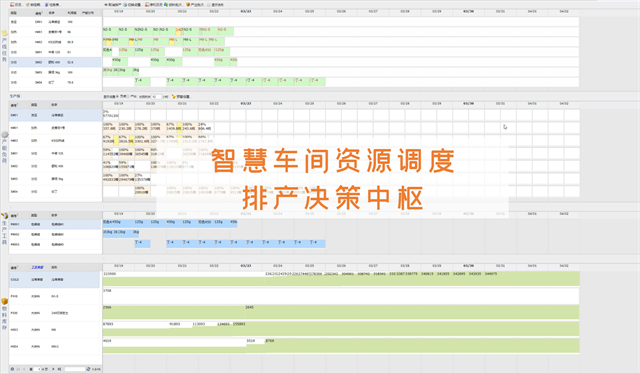Click the 24% load cell in H401 load row
640x374 pixels.
pos(206,127)
